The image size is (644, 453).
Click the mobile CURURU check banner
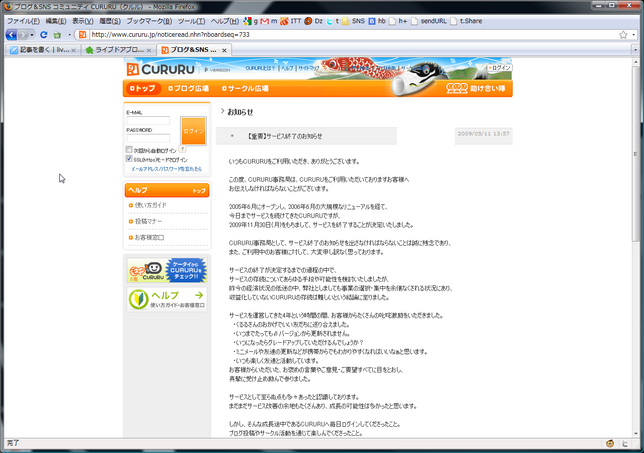pos(167,270)
